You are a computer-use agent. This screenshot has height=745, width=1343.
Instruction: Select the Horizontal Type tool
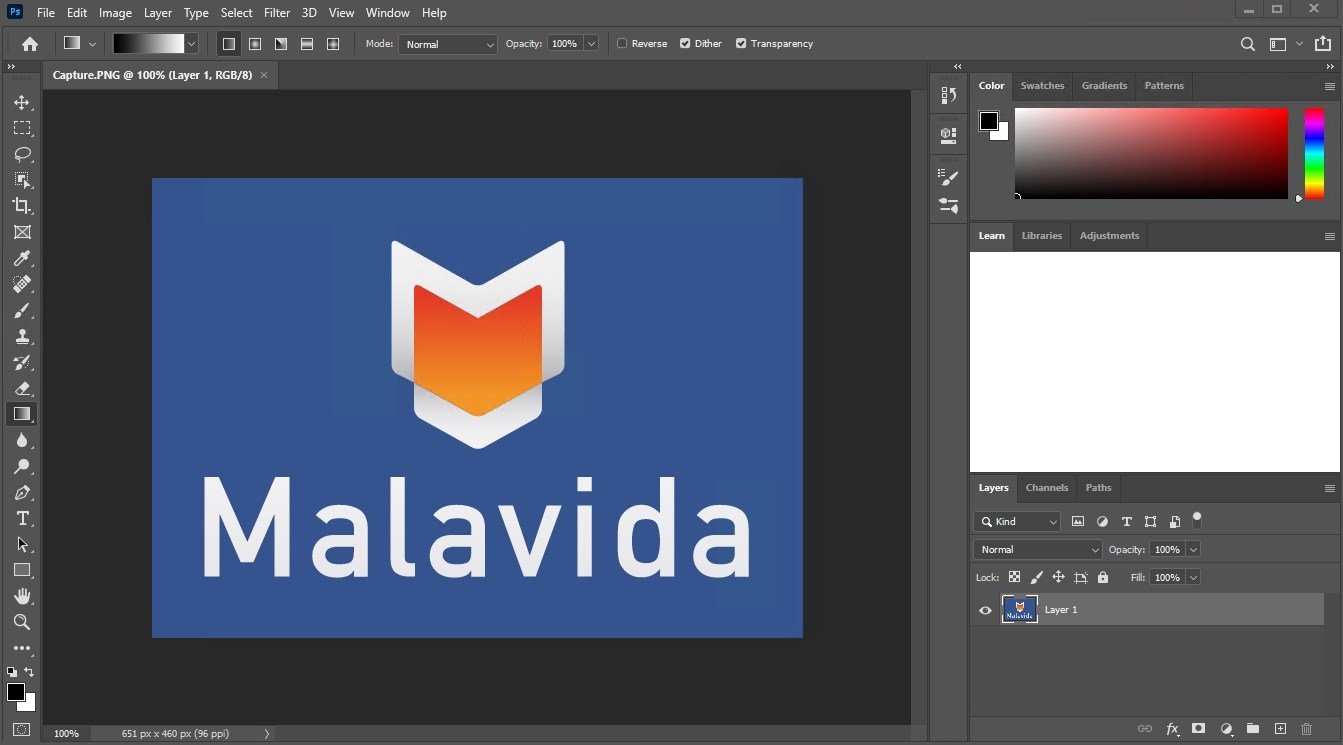(22, 518)
